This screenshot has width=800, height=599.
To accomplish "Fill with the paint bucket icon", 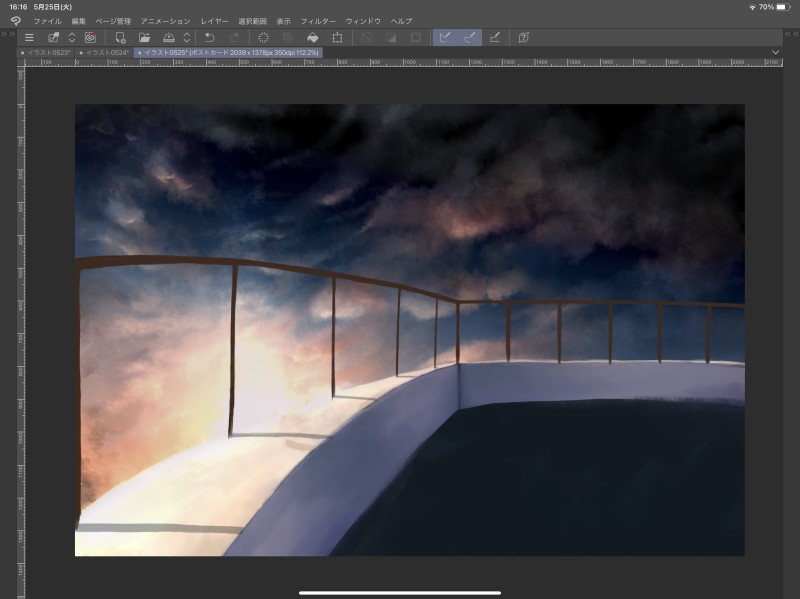I will 312,38.
